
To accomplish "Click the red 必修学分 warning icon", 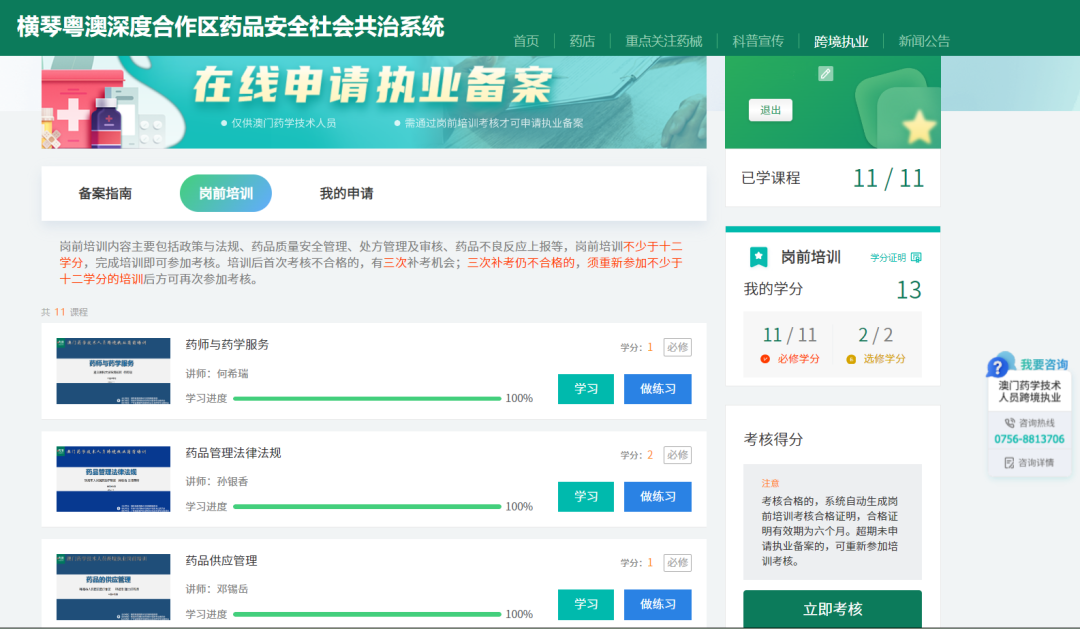I will point(765,359).
